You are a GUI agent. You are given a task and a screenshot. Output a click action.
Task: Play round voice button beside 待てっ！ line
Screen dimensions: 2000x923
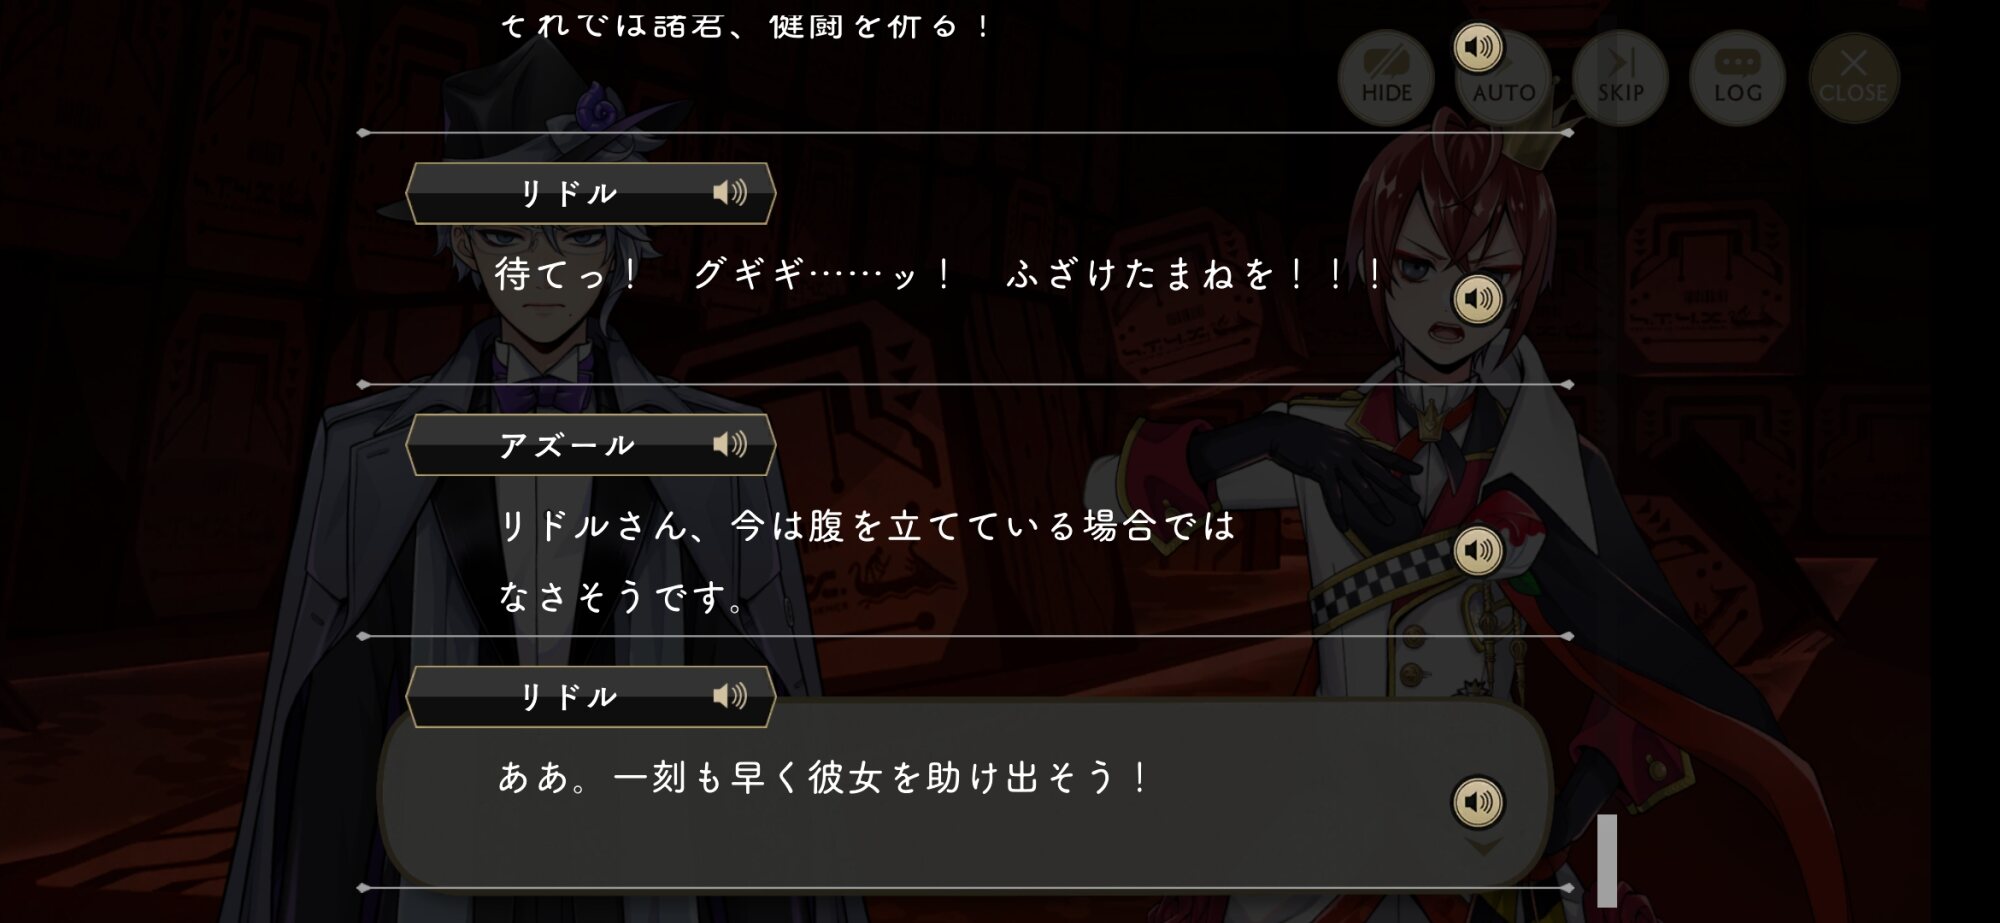tap(1478, 299)
